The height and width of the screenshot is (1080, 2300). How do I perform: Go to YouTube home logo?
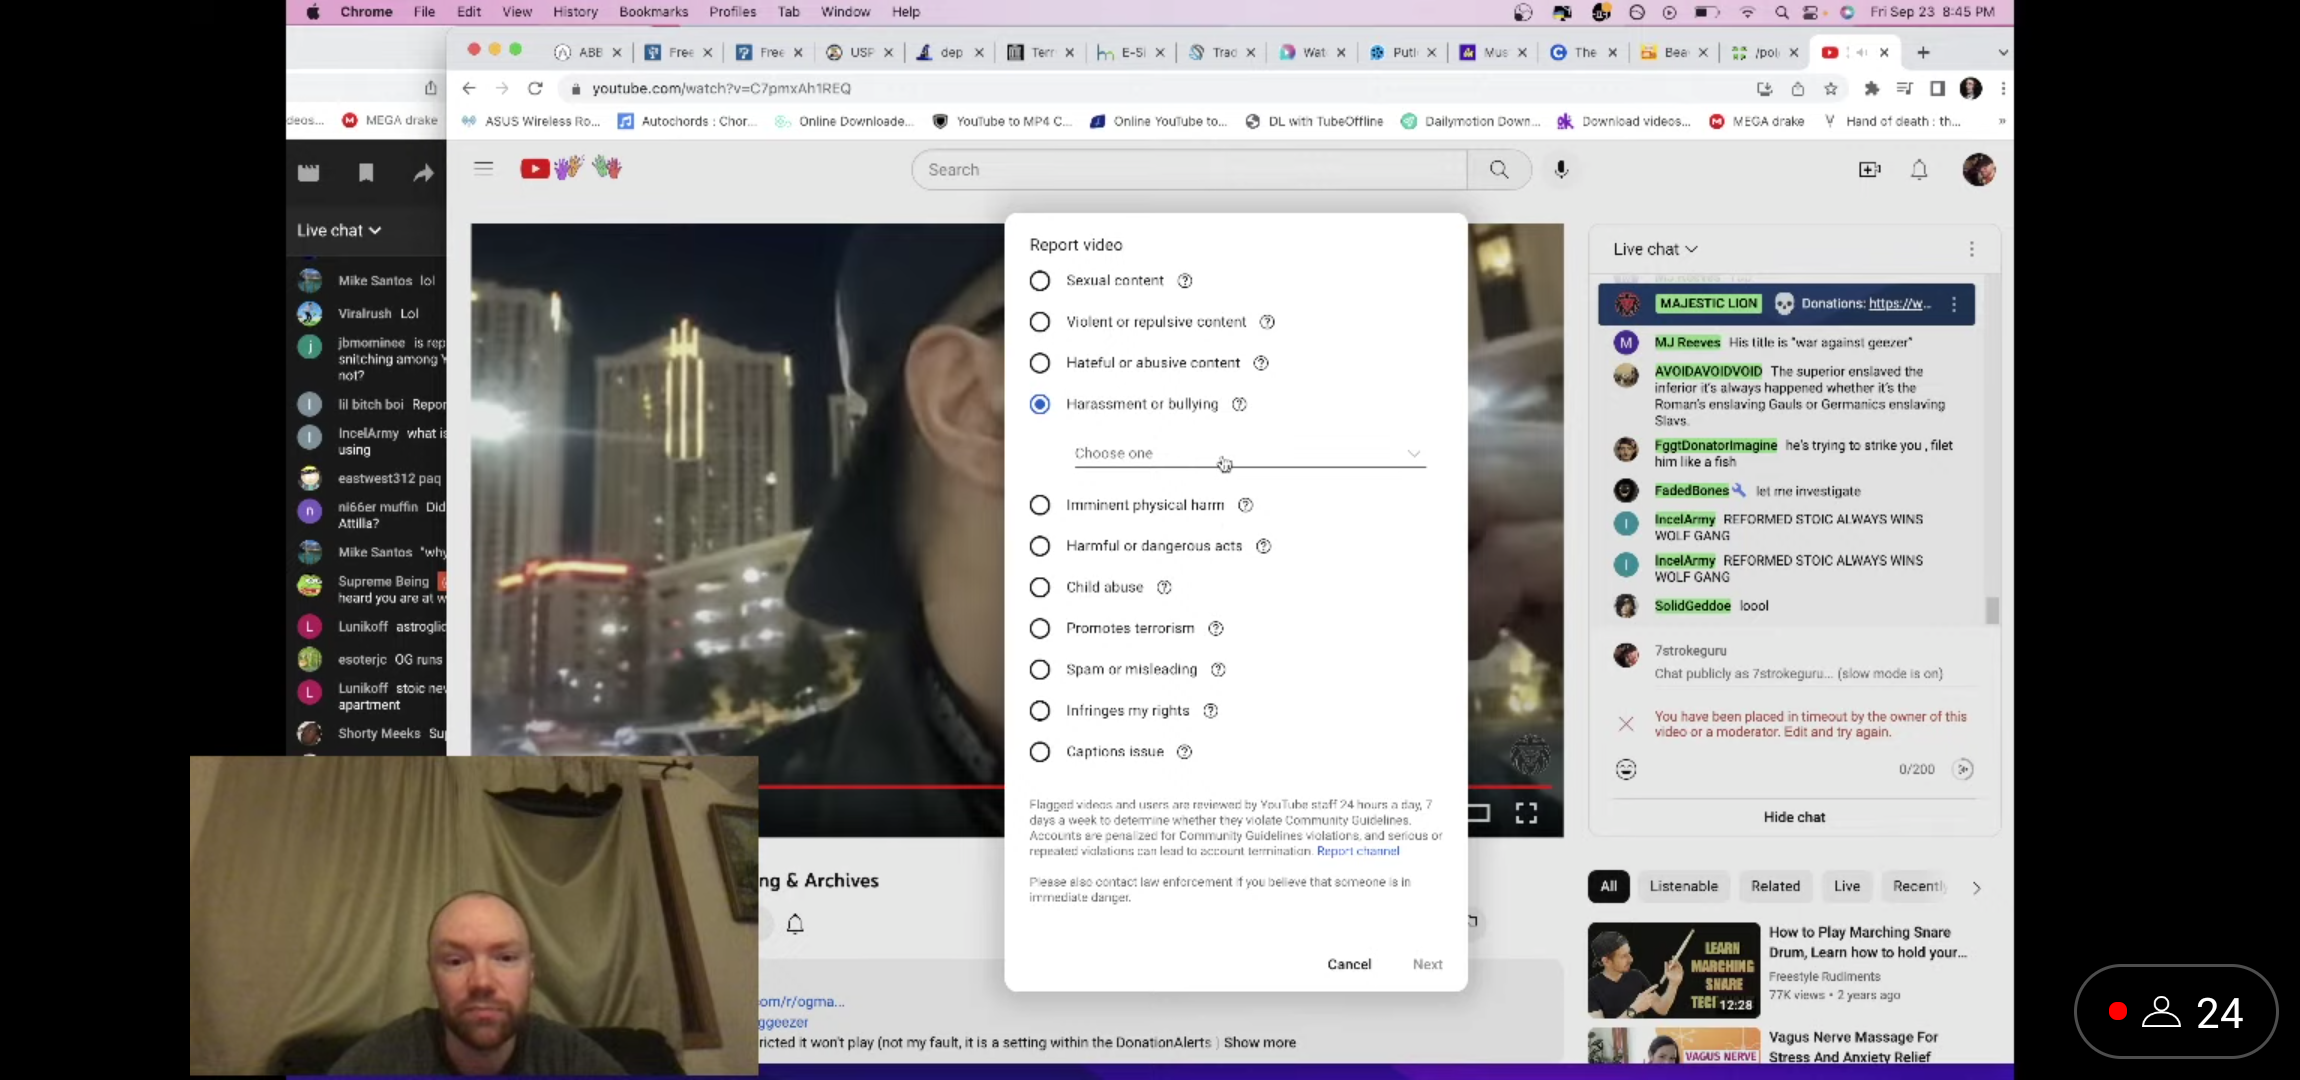coord(571,168)
